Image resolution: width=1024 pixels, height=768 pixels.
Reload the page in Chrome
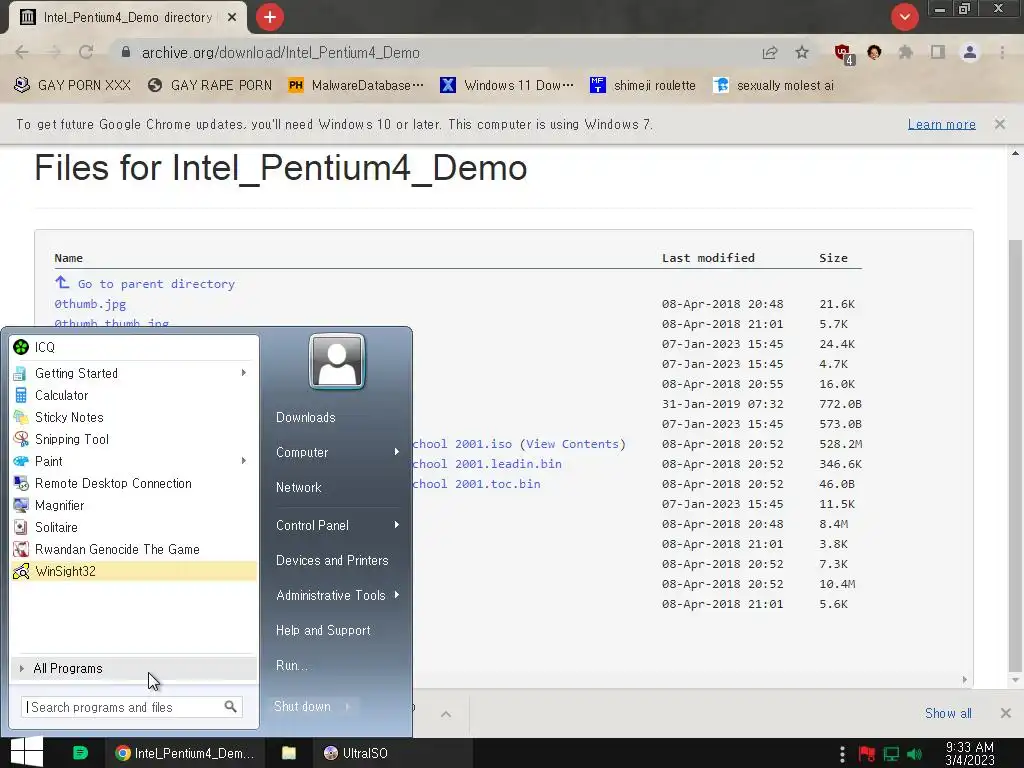pyautogui.click(x=86, y=52)
